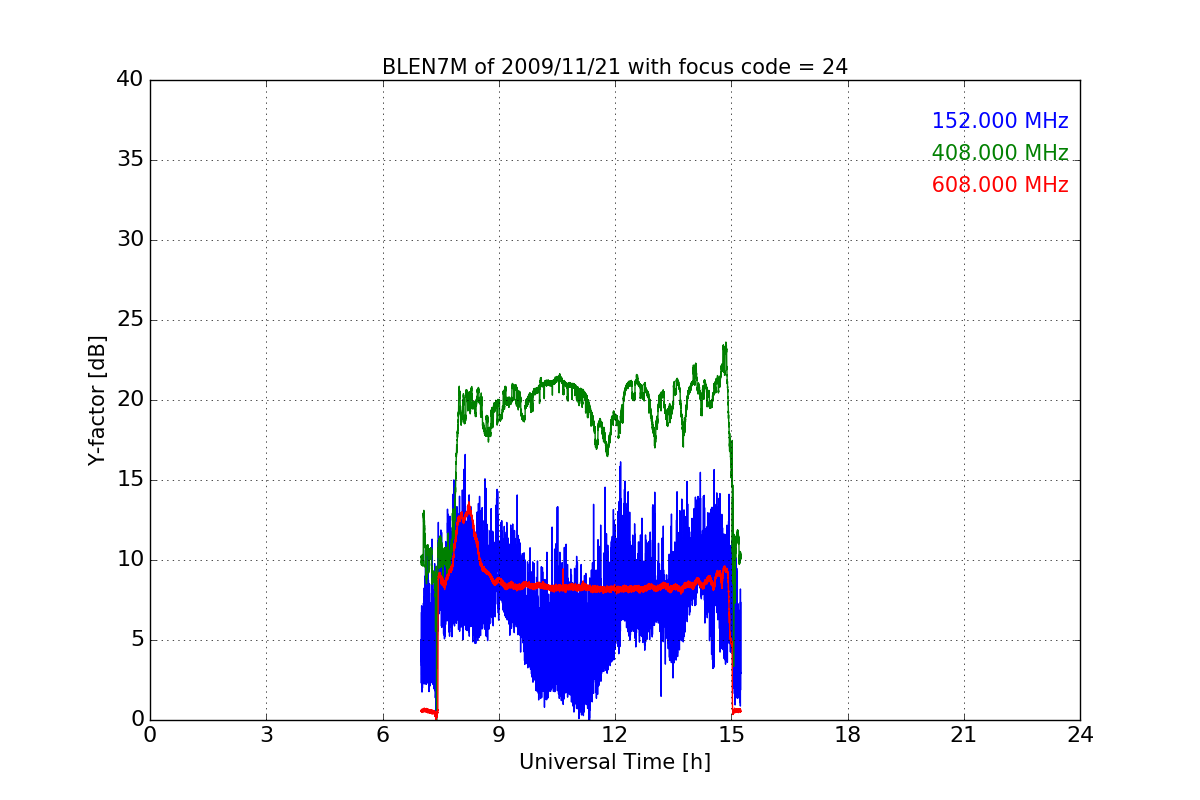Select the '152.000 MHz' legend label

click(x=1000, y=121)
